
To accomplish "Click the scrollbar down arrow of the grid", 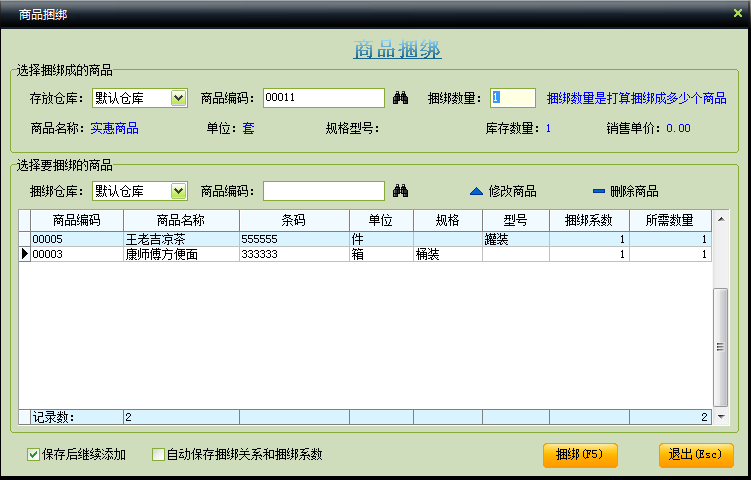I will pos(721,417).
